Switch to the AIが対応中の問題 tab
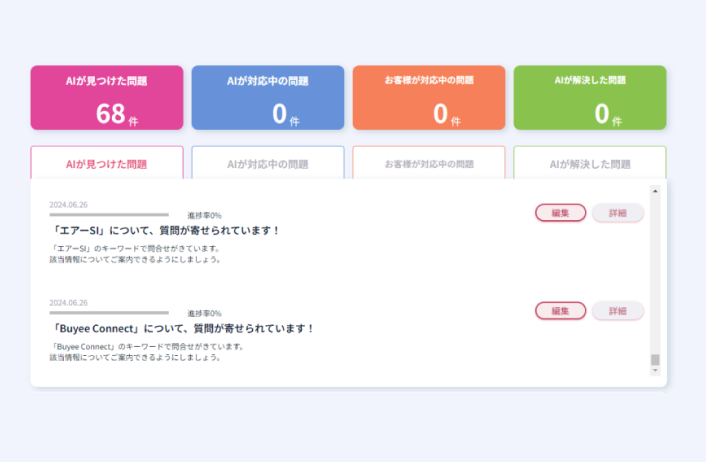This screenshot has width=706, height=462. click(x=268, y=163)
